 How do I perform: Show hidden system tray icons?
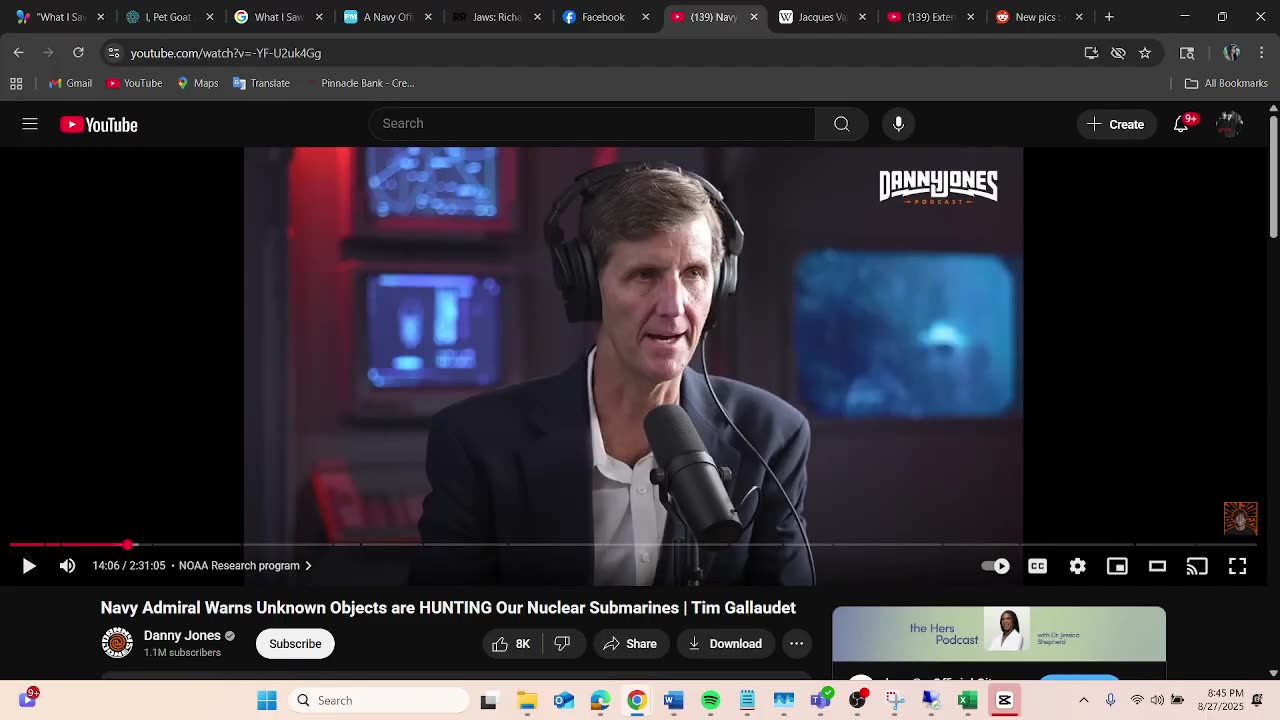point(1083,700)
